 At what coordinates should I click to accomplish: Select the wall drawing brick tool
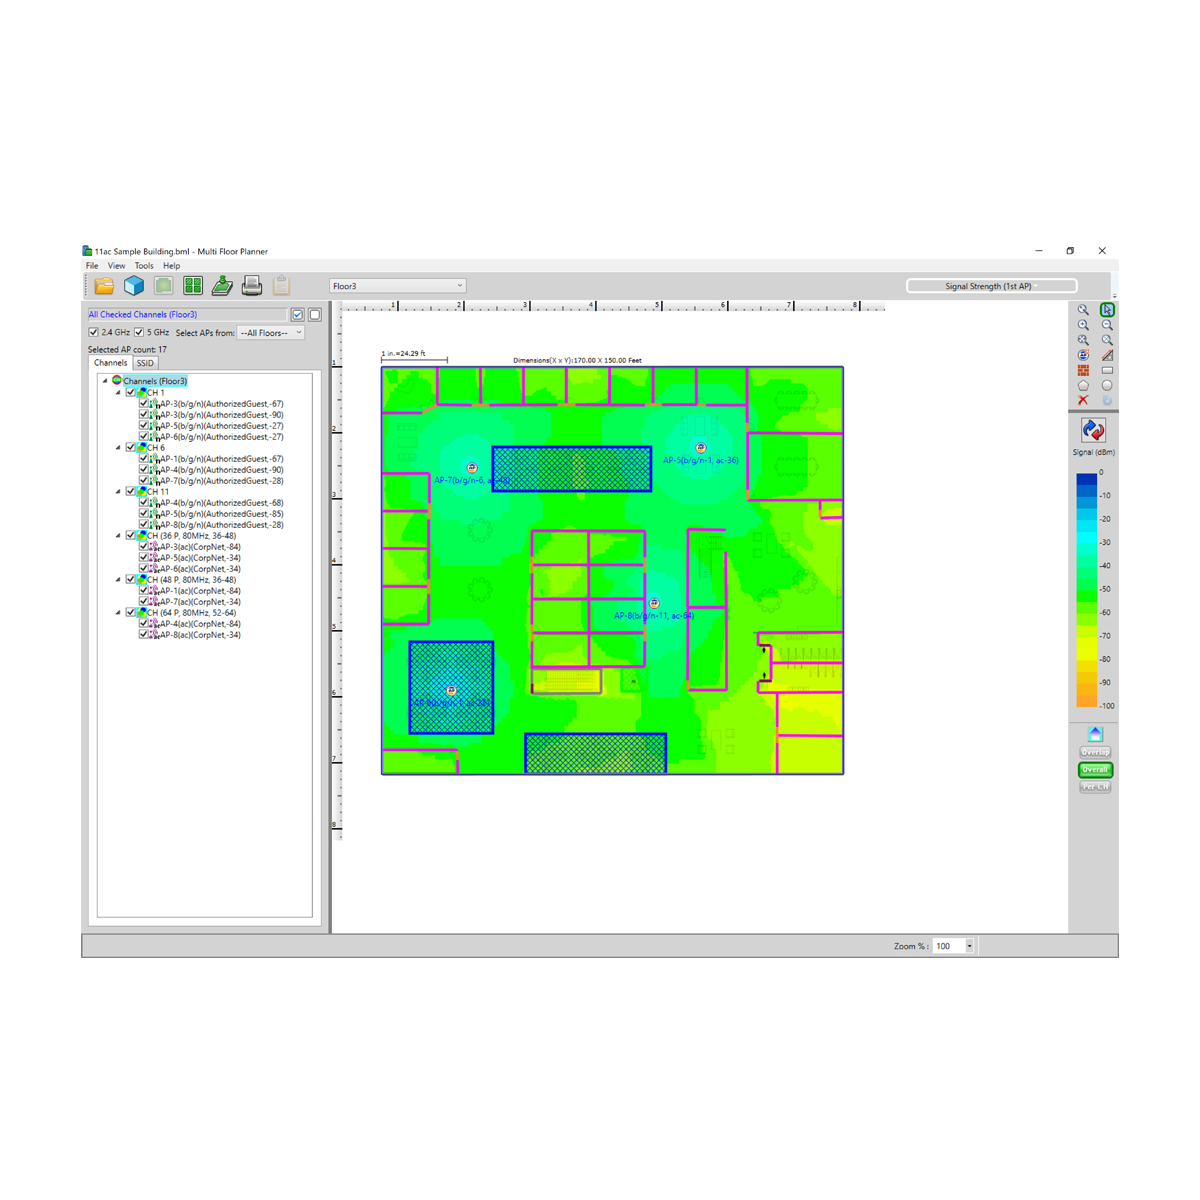pos(1084,370)
